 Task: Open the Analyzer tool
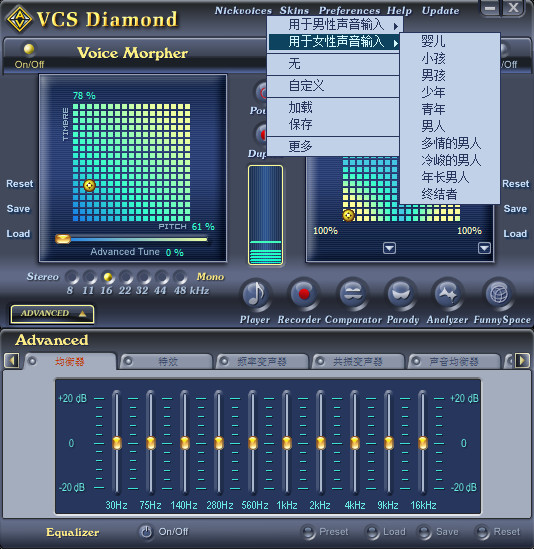[x=448, y=294]
